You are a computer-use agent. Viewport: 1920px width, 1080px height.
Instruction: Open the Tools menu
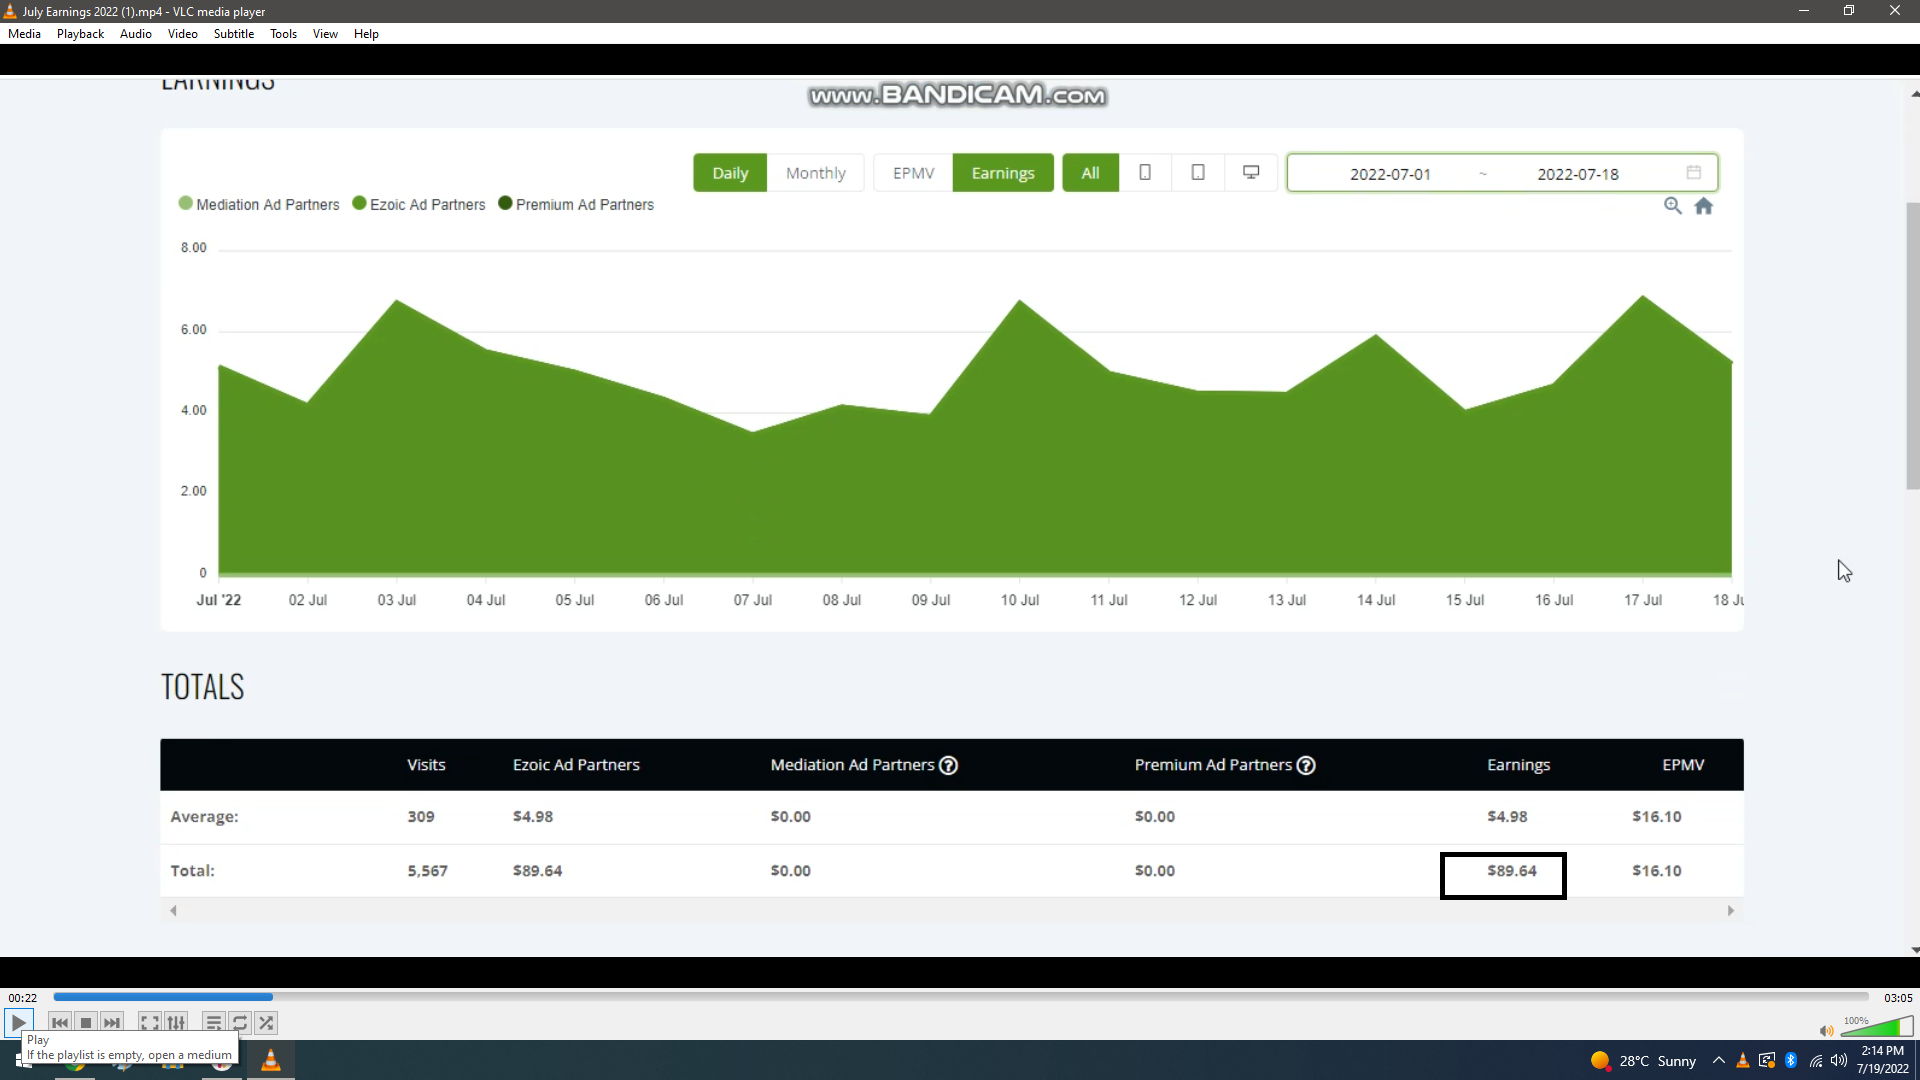tap(283, 34)
